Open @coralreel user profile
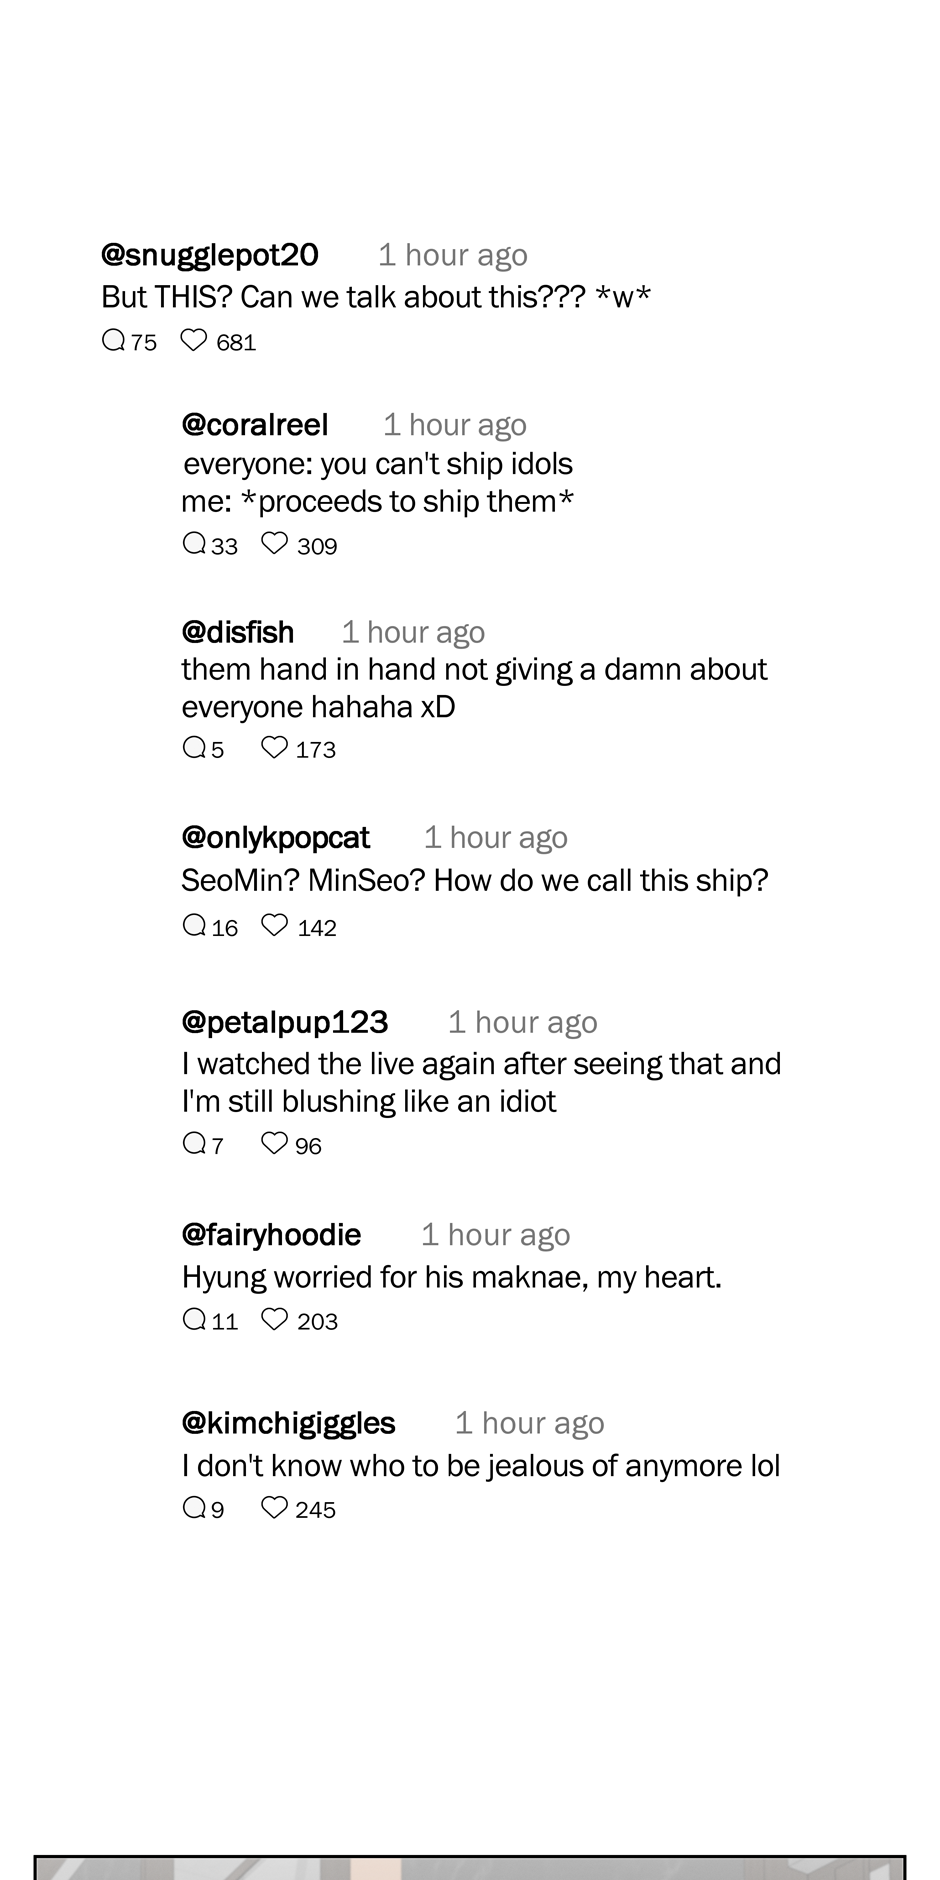Screen dimensions: 940x1880 255,425
